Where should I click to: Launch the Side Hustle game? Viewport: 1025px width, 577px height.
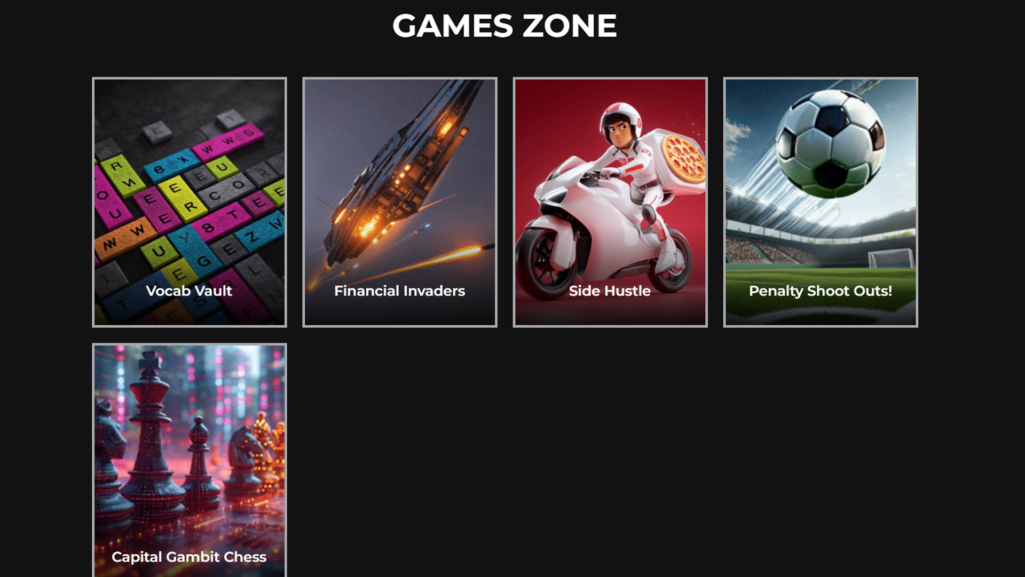[x=610, y=202]
